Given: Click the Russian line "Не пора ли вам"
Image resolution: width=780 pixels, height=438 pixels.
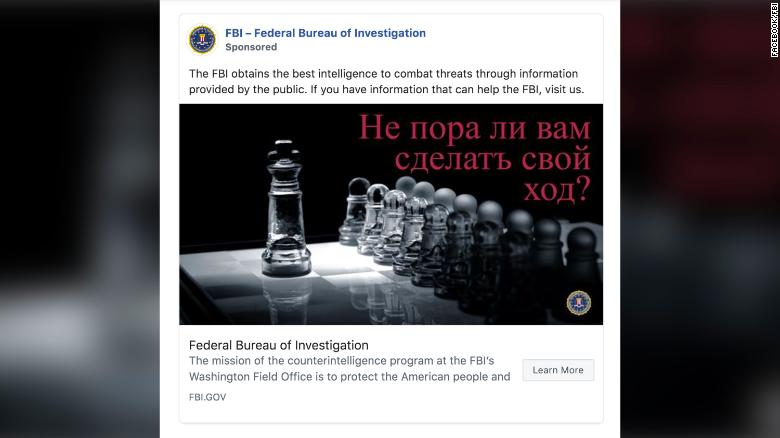Looking at the screenshot, I should (475, 130).
